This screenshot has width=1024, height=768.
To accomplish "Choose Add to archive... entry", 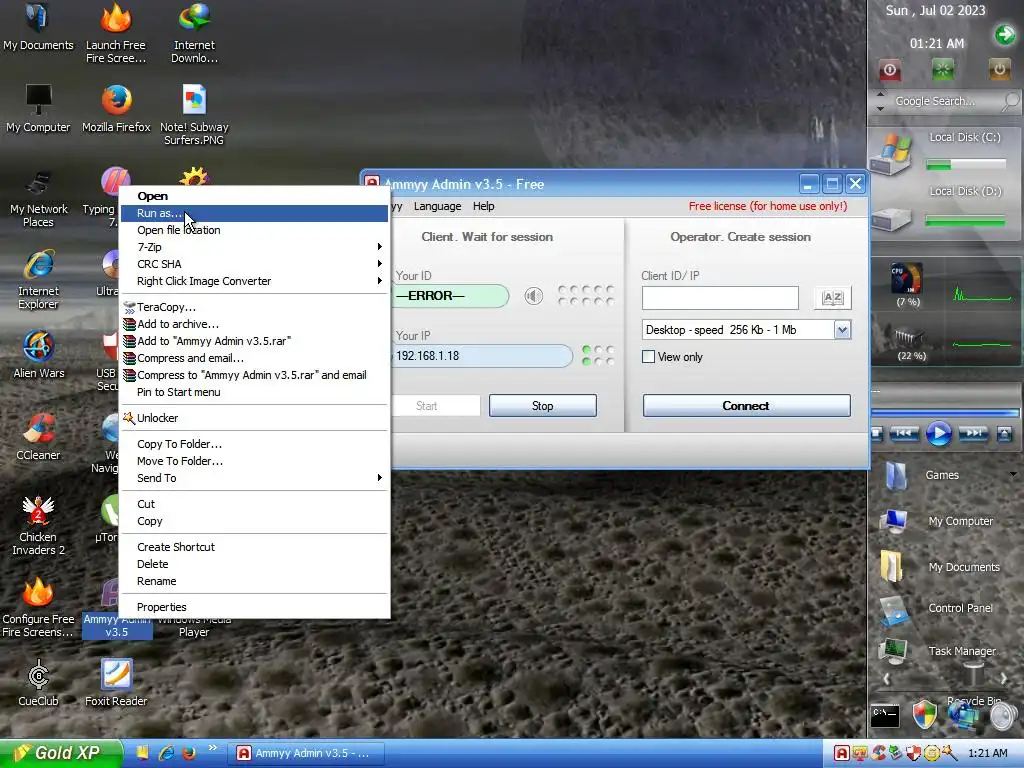I will [x=255, y=324].
